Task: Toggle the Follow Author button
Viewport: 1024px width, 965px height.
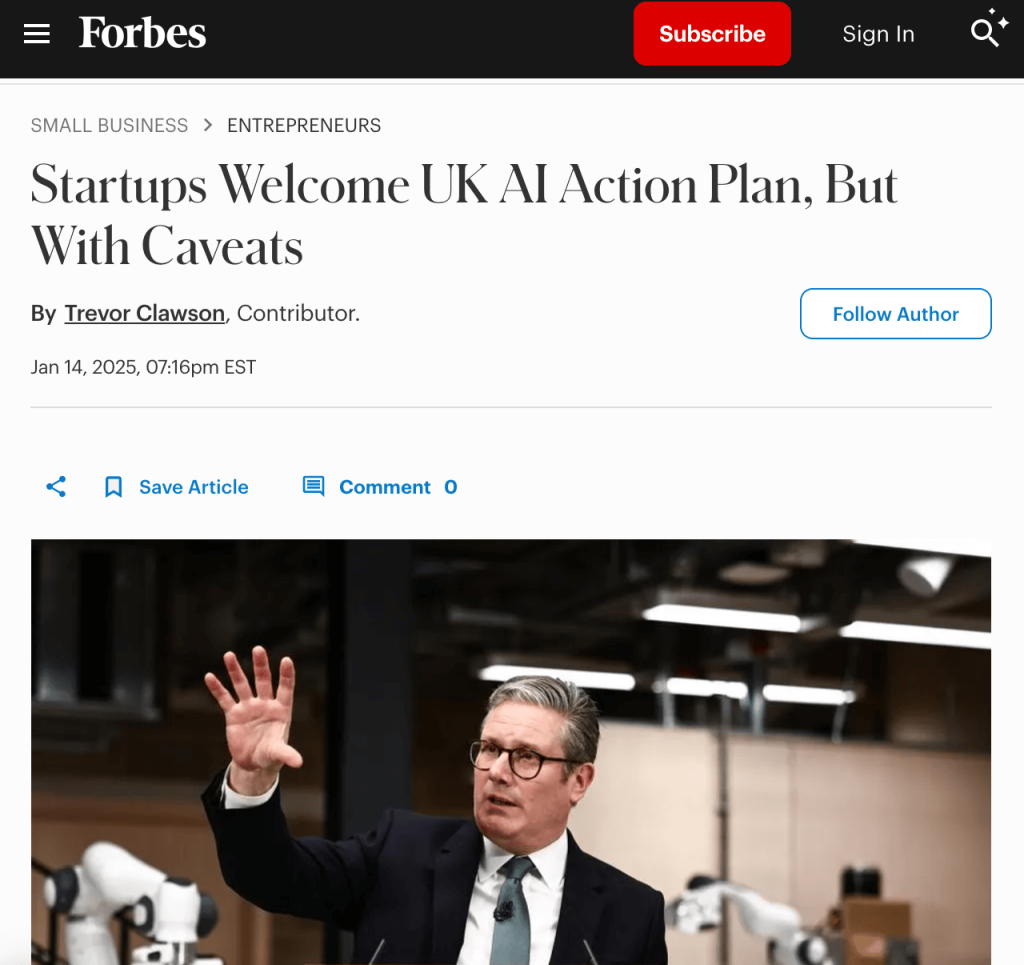Action: (895, 314)
